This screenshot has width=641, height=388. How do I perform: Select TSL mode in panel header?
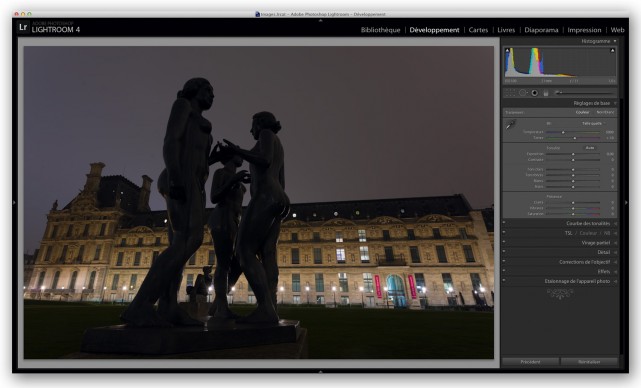pos(569,233)
